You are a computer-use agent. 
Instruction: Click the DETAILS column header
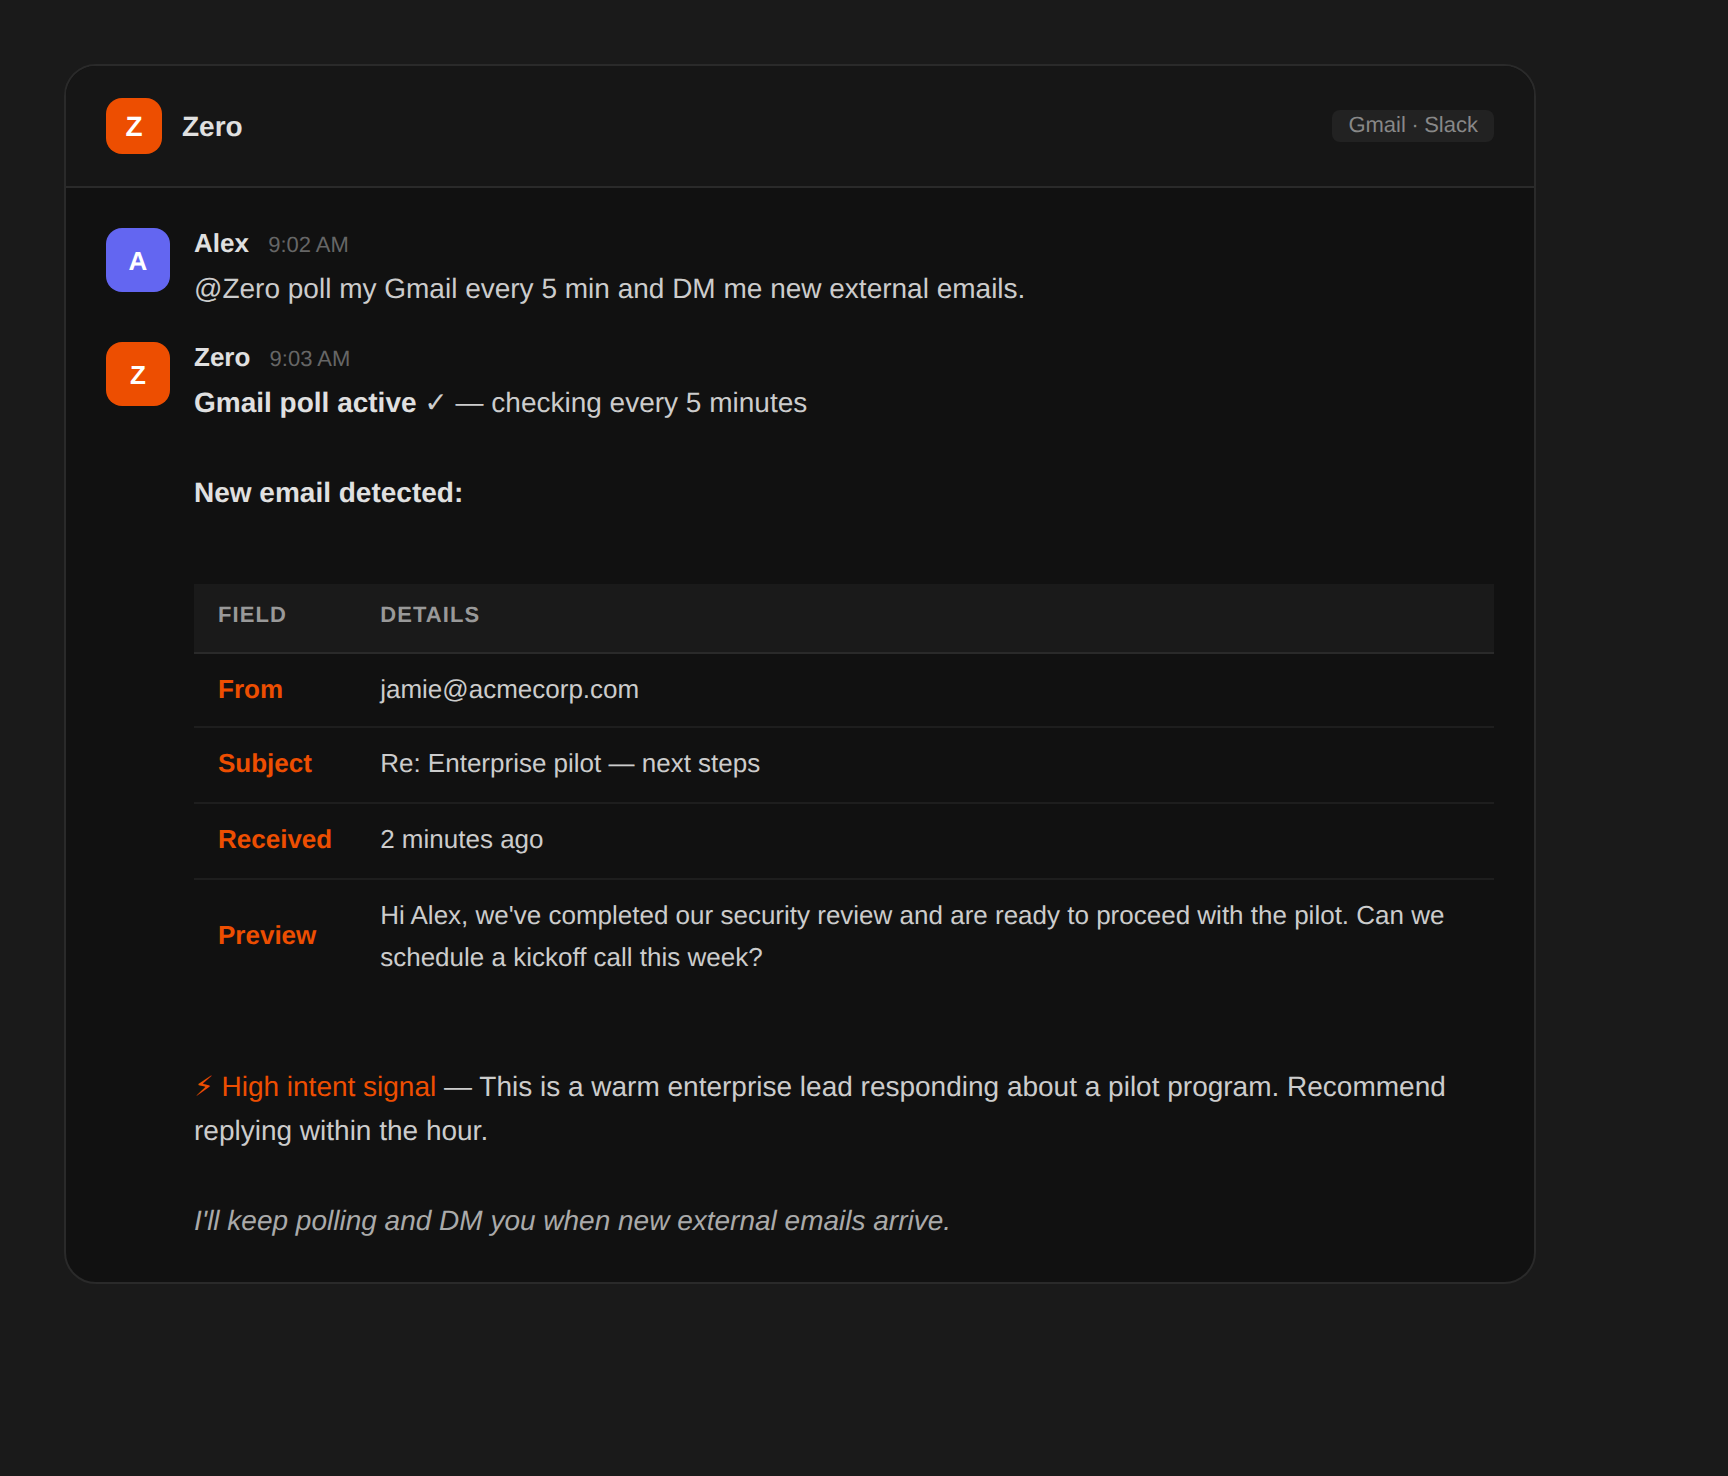point(430,615)
